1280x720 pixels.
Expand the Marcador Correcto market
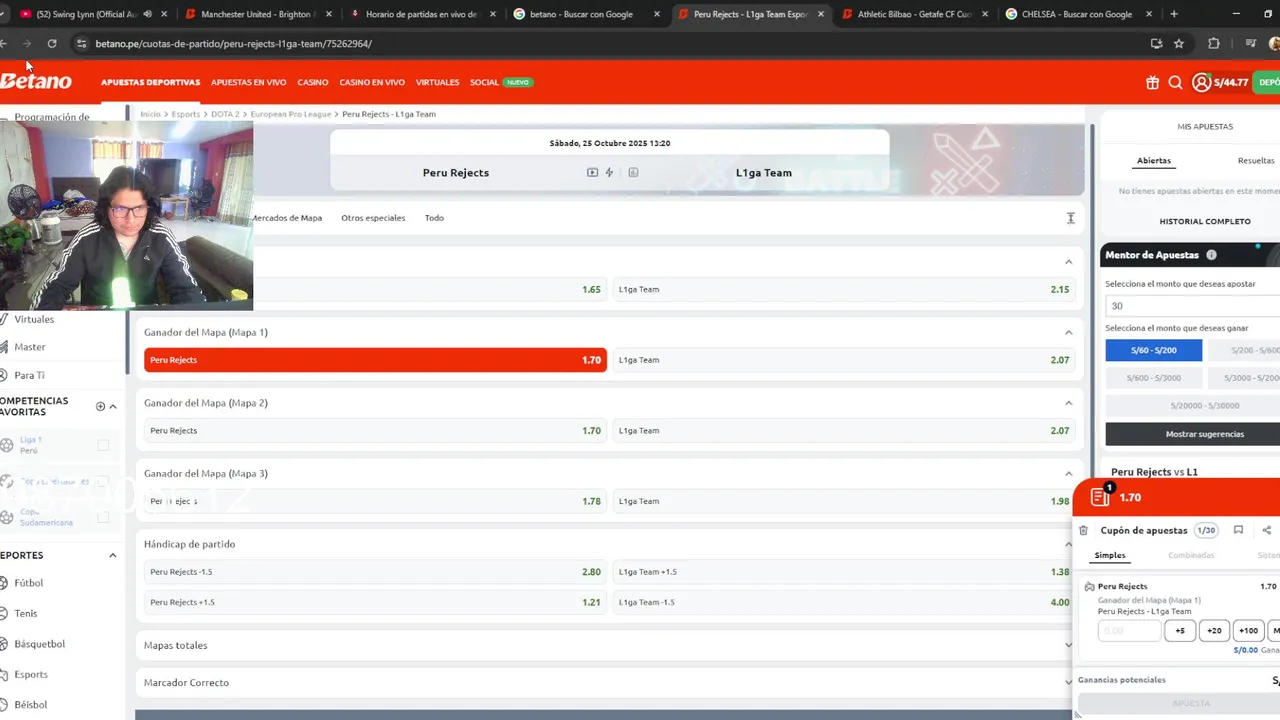pos(1068,683)
